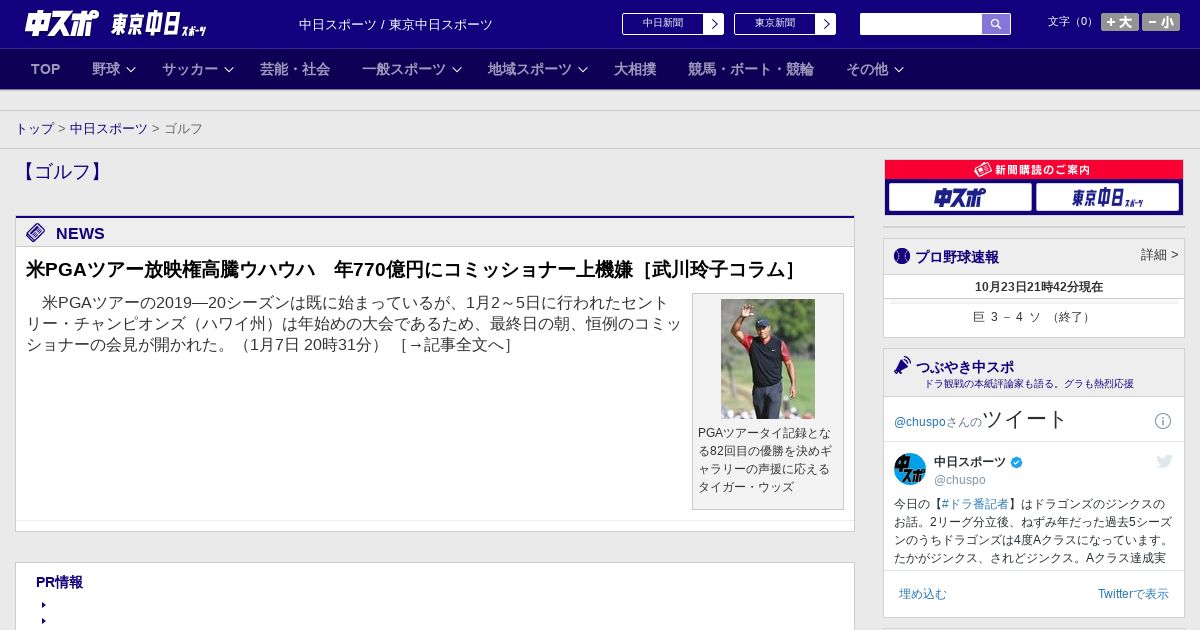
Task: Click the PR情報 heading
Action: coord(59,582)
